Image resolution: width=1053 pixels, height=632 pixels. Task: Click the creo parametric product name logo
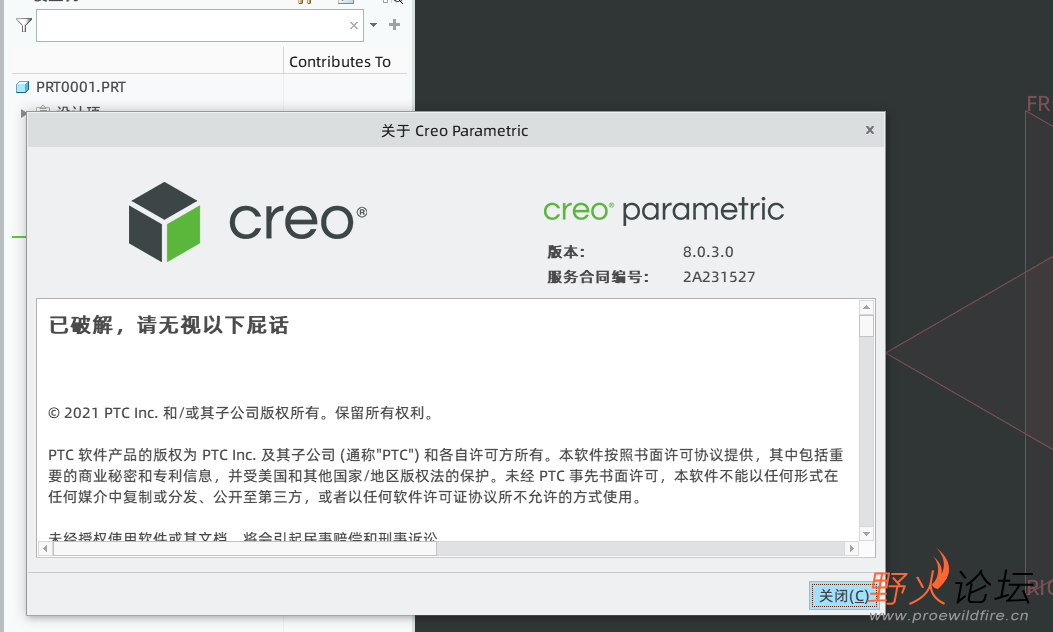663,211
